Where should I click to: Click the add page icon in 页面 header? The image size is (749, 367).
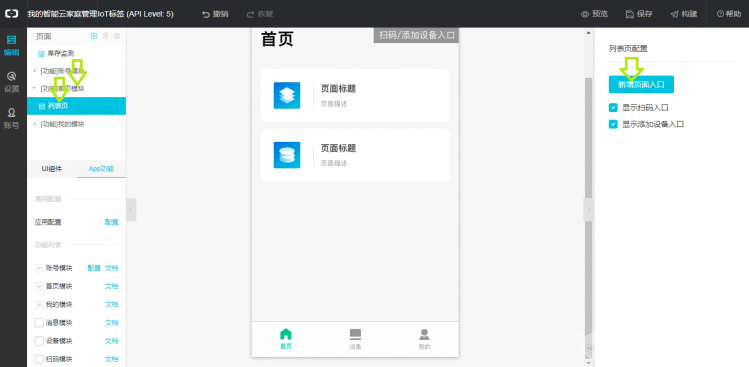(x=94, y=36)
